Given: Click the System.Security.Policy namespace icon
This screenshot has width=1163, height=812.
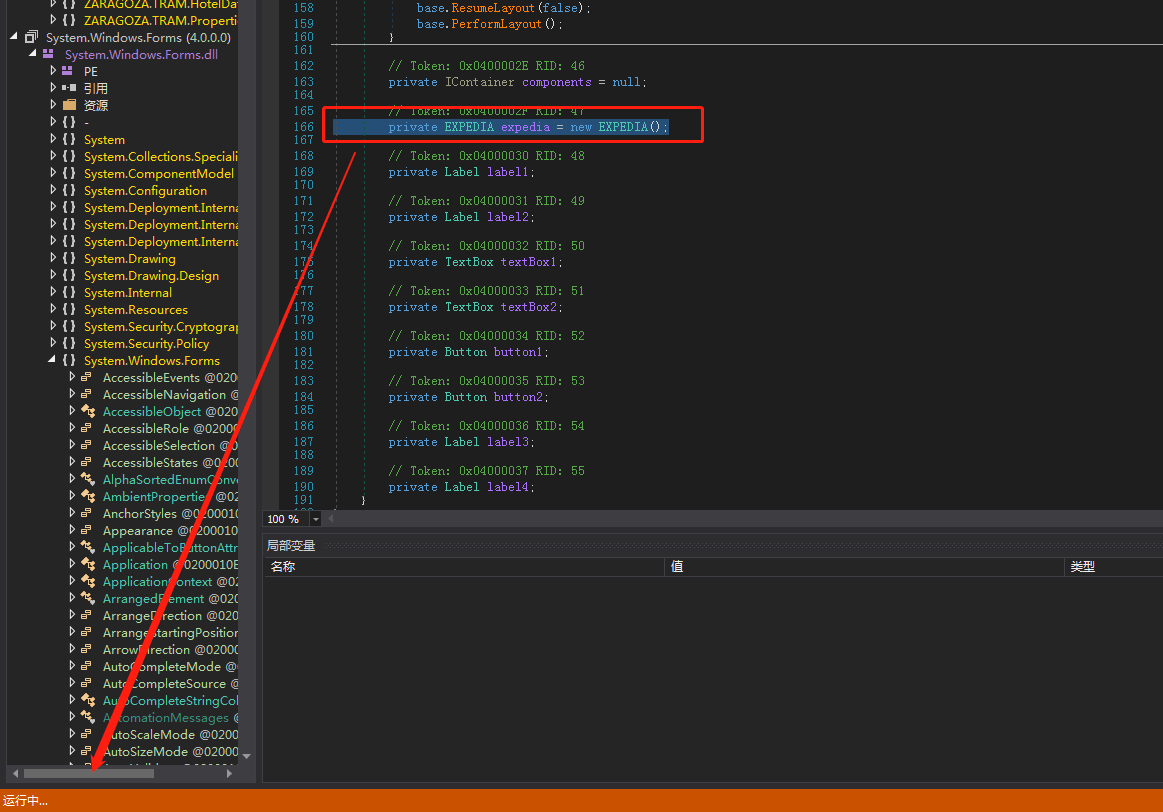Looking at the screenshot, I should (x=69, y=343).
